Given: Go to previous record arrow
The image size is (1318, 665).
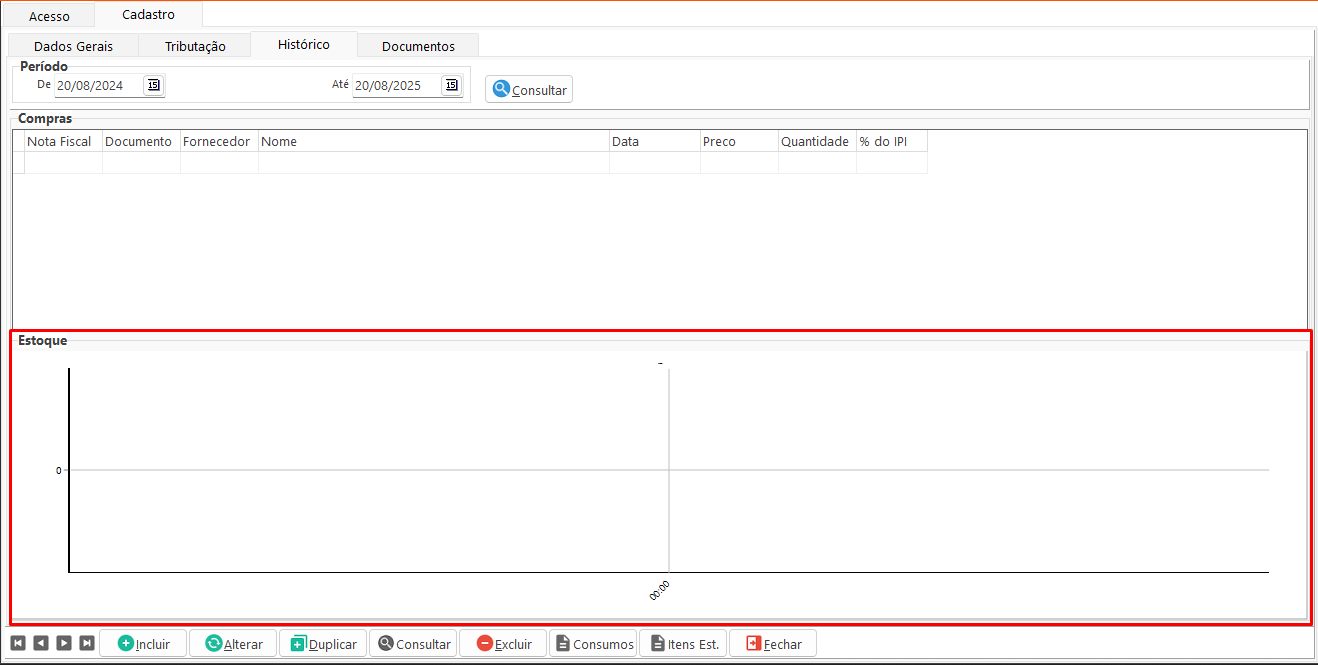Looking at the screenshot, I should coord(41,643).
